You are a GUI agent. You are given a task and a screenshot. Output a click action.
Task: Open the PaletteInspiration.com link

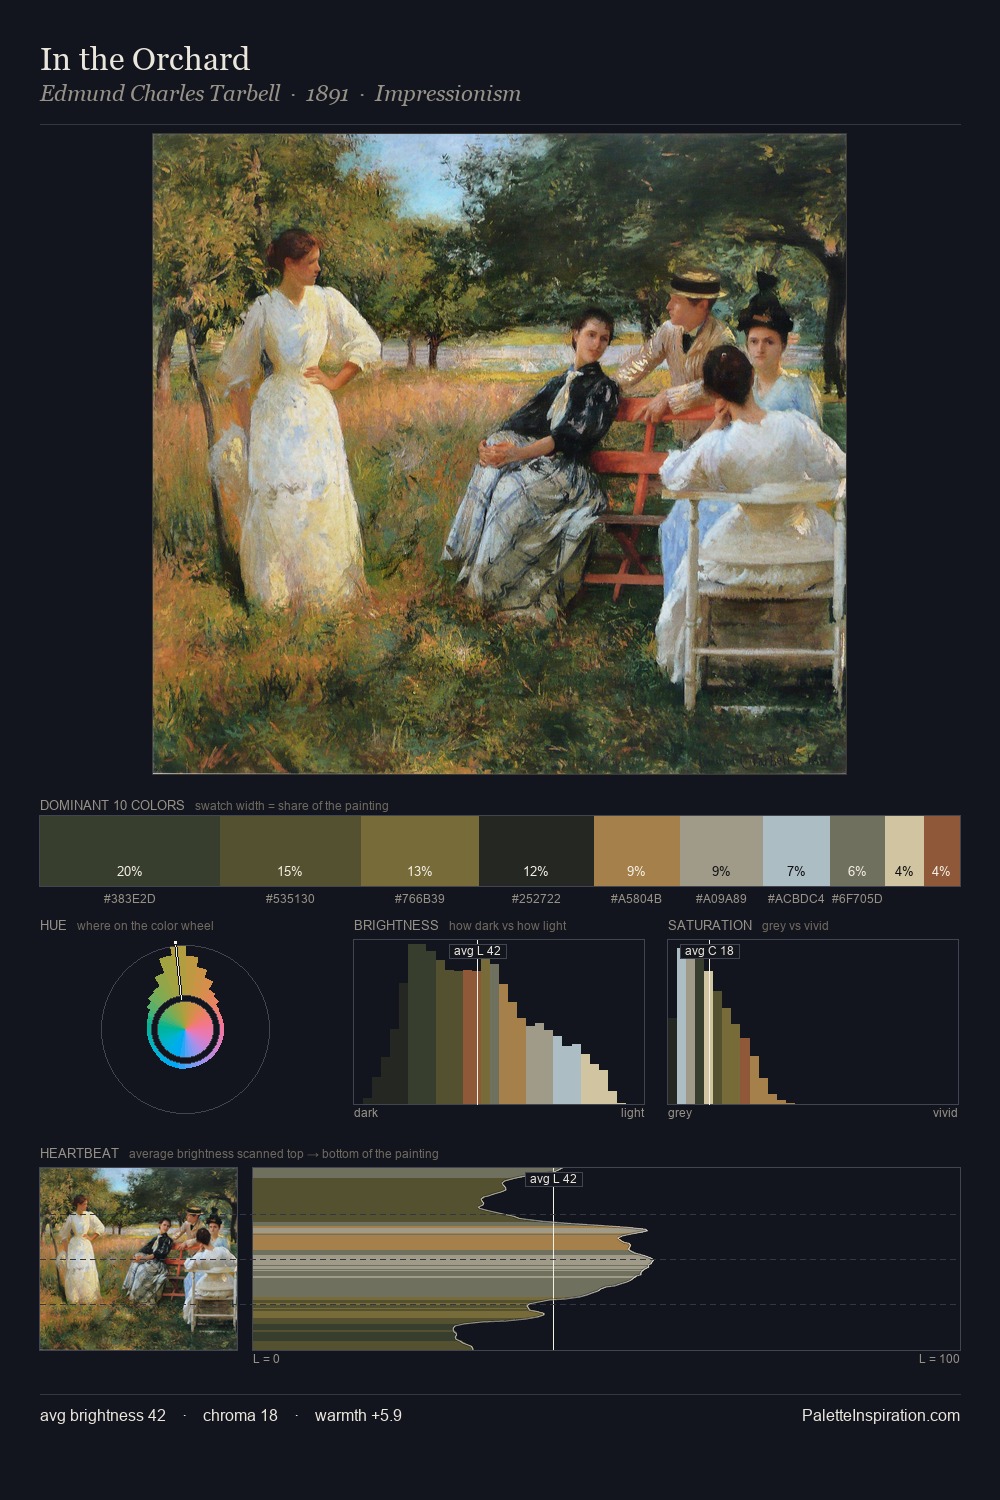[881, 1415]
